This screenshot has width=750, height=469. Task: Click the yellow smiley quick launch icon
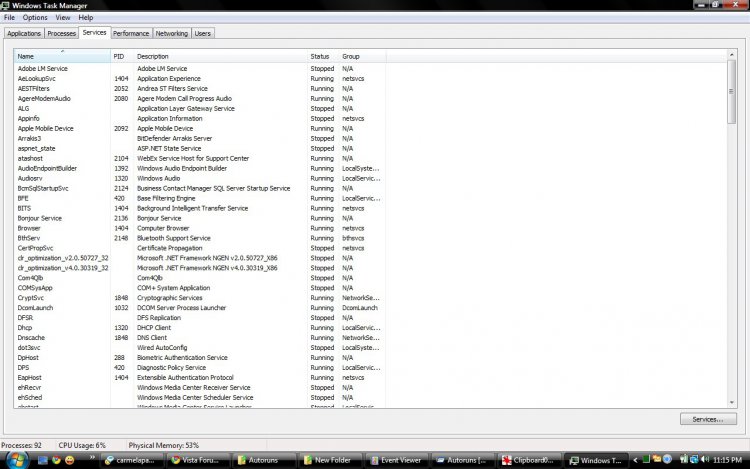pyautogui.click(x=70, y=460)
